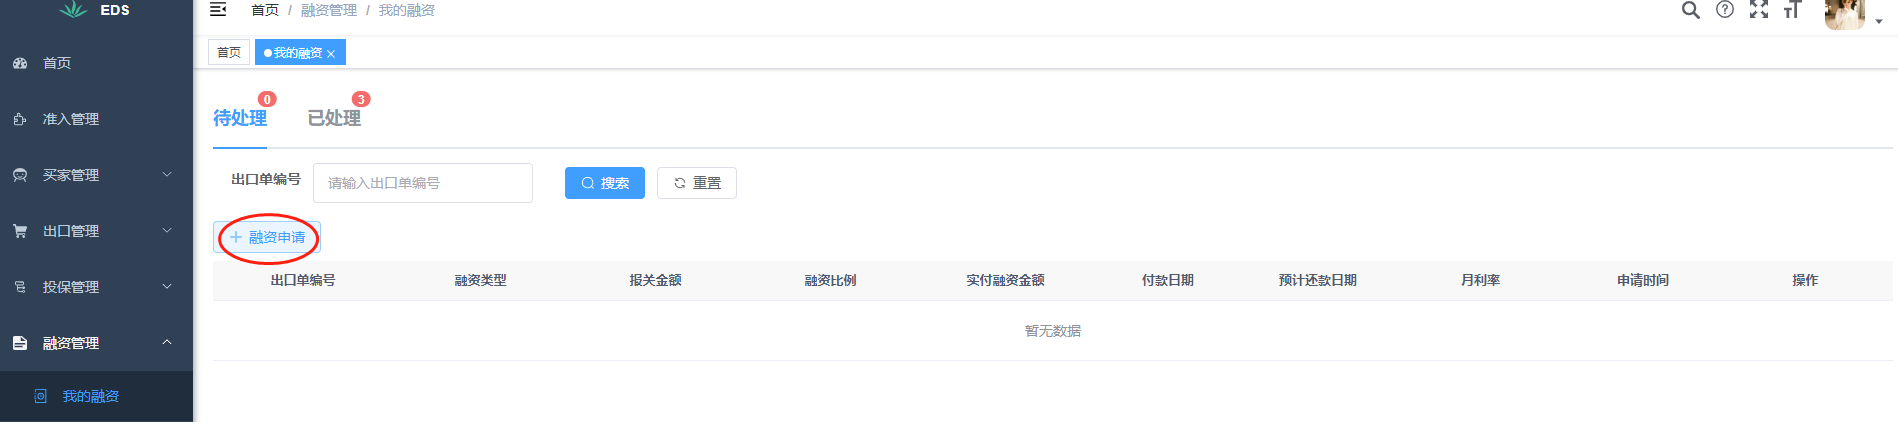This screenshot has width=1898, height=422.
Task: Click the user avatar picture
Action: 1845,14
